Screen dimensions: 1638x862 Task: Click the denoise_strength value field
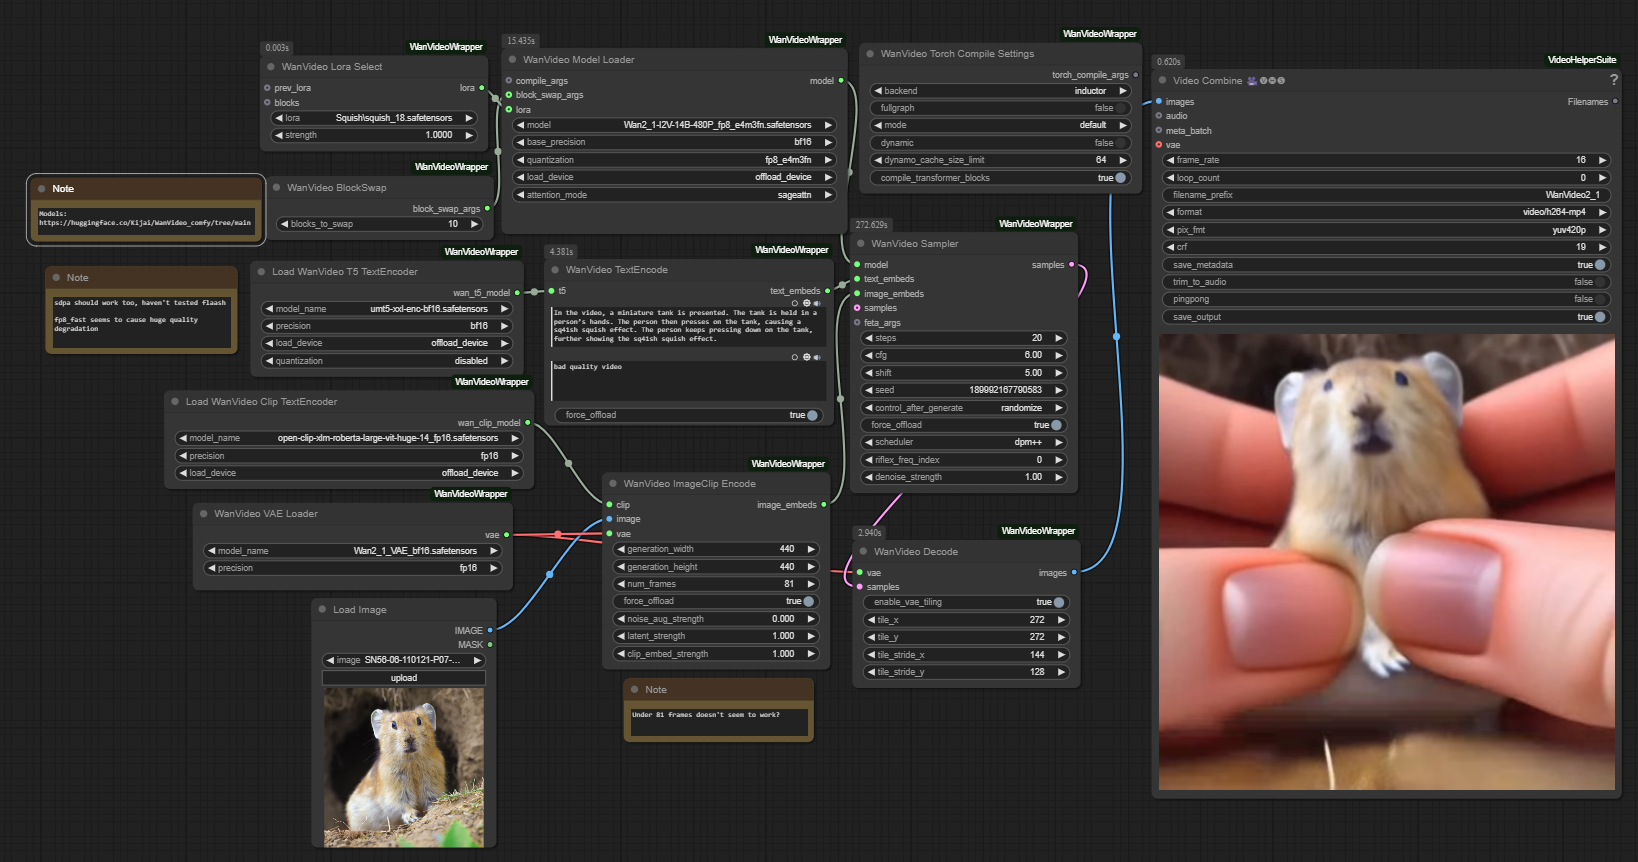(x=965, y=477)
